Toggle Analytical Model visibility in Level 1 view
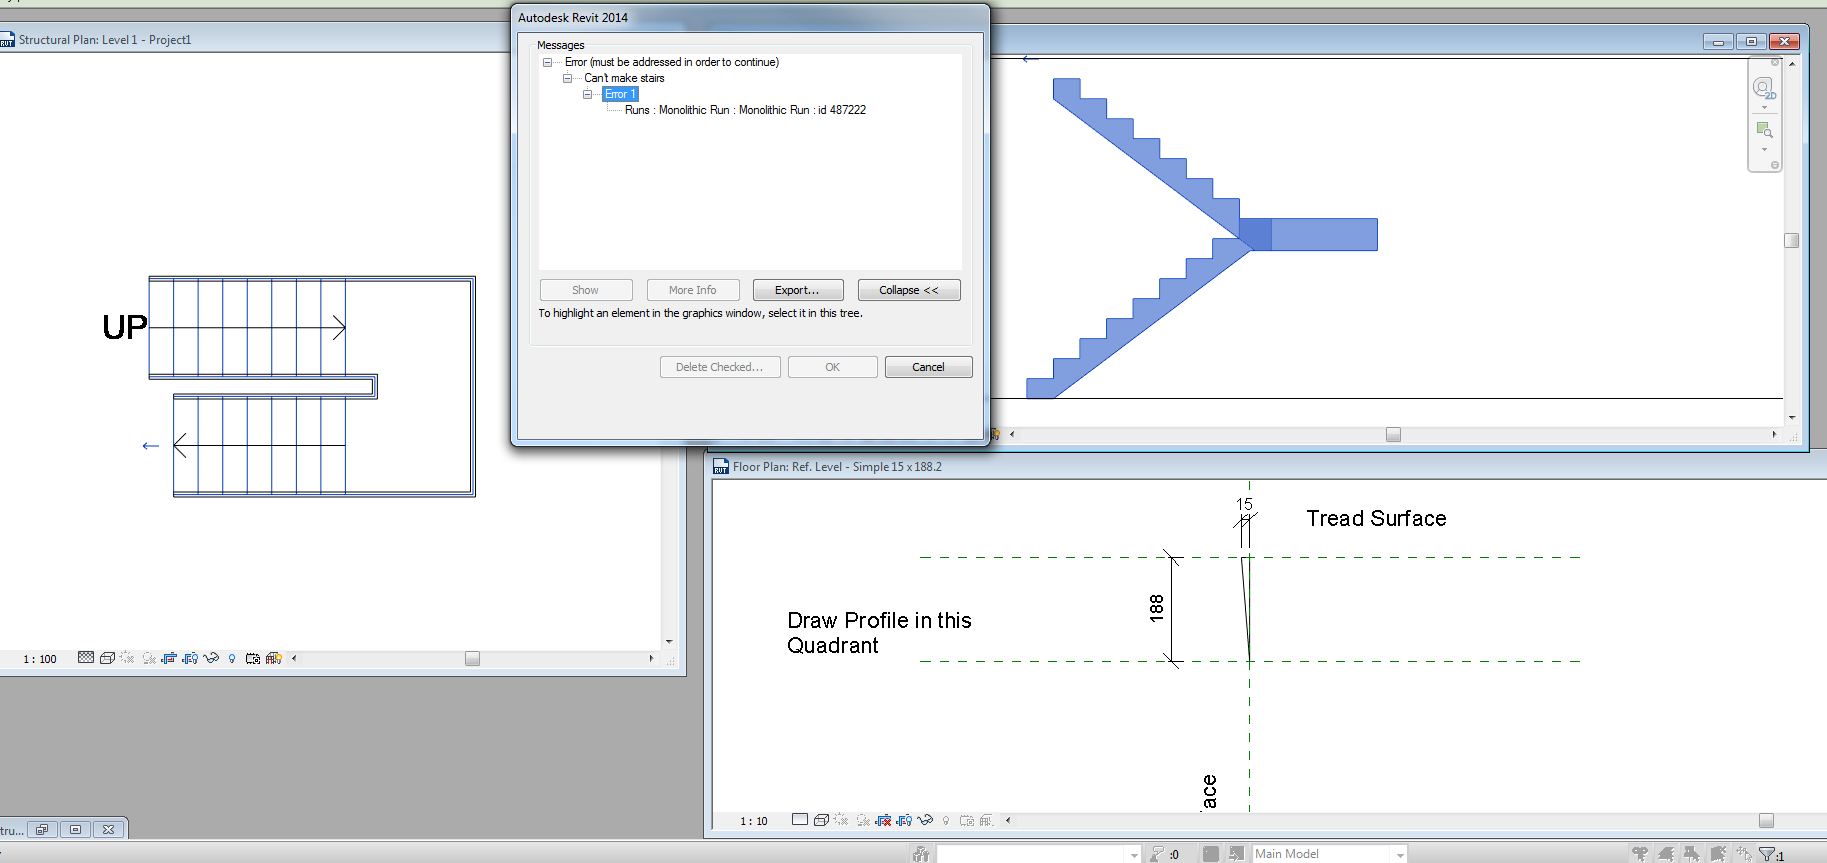This screenshot has height=863, width=1827. tap(273, 658)
